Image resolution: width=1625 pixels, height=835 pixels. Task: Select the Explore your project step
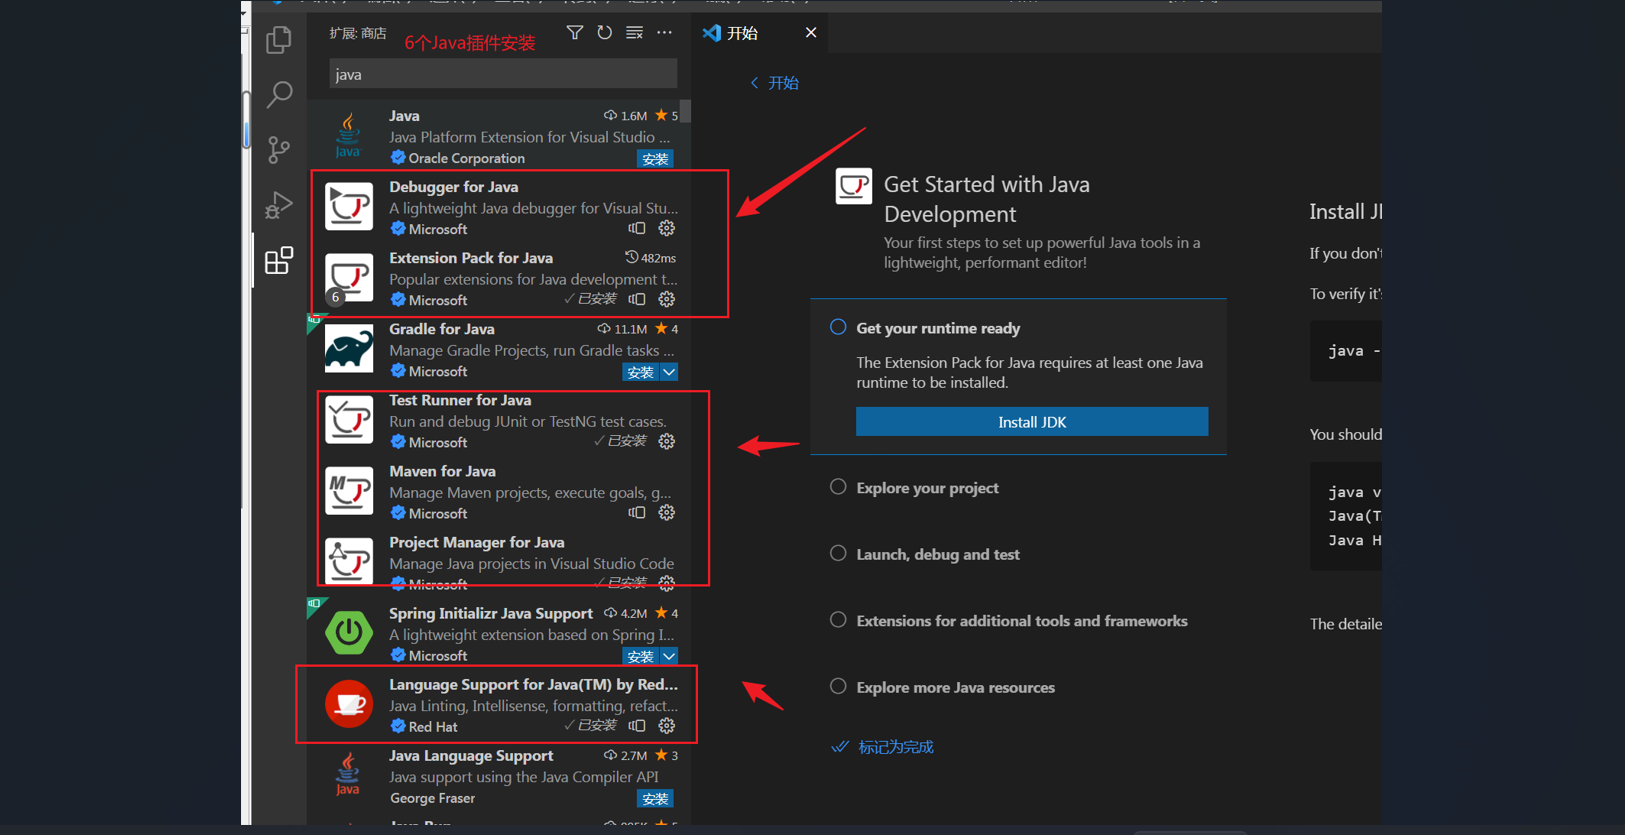pos(927,488)
